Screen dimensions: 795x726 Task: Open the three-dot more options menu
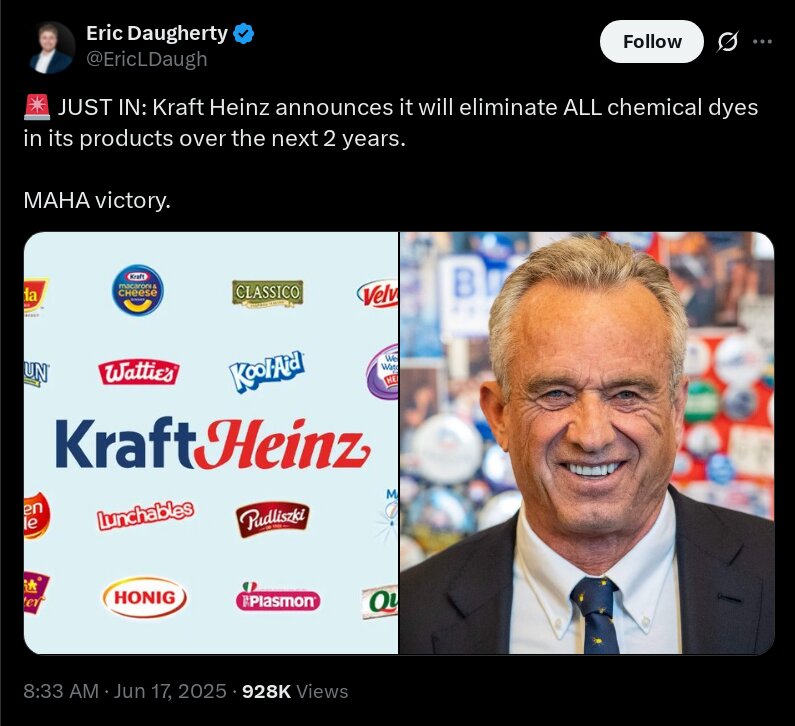pos(763,42)
